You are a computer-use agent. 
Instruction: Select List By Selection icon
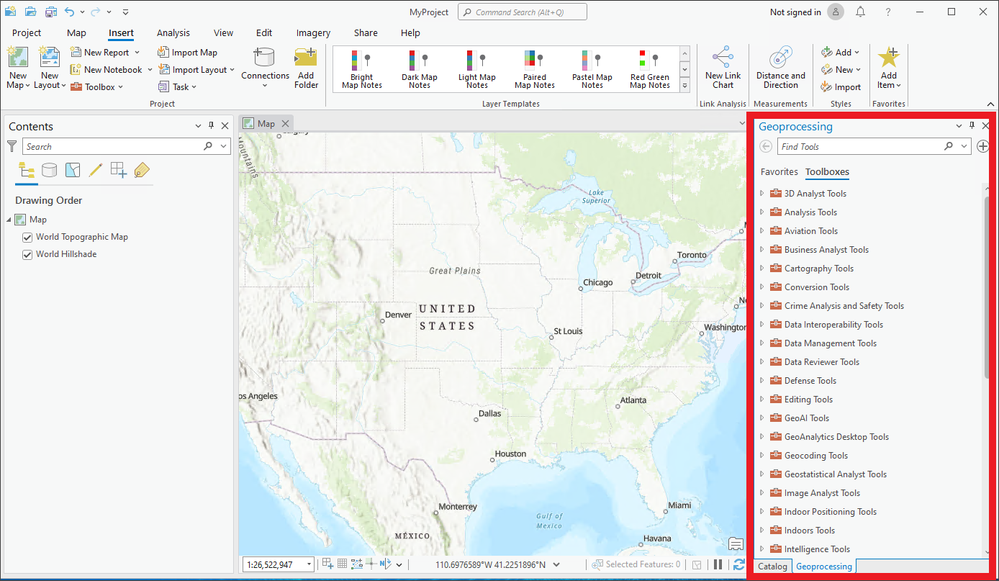[x=73, y=170]
